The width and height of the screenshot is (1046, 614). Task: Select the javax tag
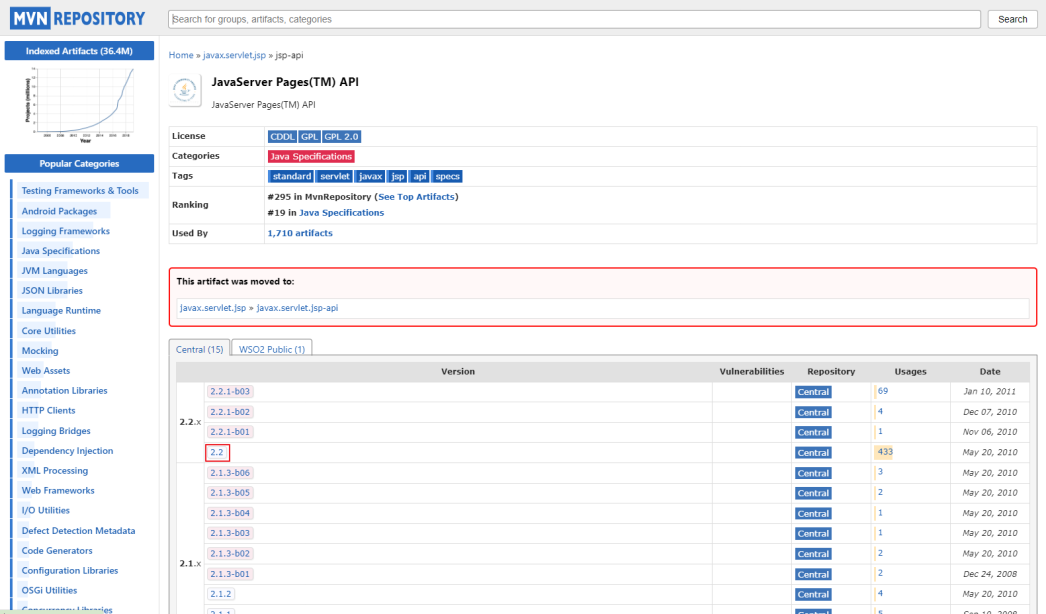tap(370, 176)
